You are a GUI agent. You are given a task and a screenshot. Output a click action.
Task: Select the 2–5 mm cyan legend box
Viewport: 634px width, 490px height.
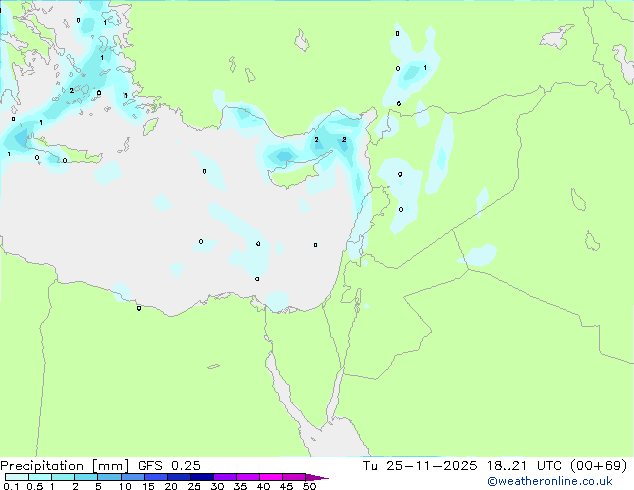86,477
